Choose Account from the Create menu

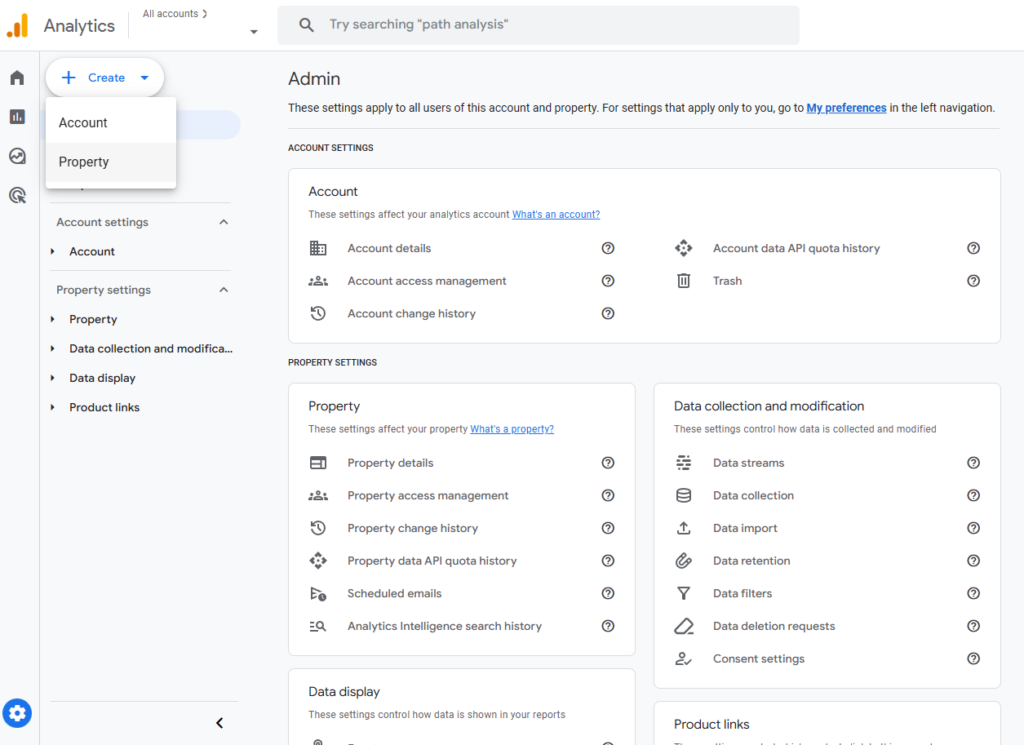pyautogui.click(x=83, y=123)
